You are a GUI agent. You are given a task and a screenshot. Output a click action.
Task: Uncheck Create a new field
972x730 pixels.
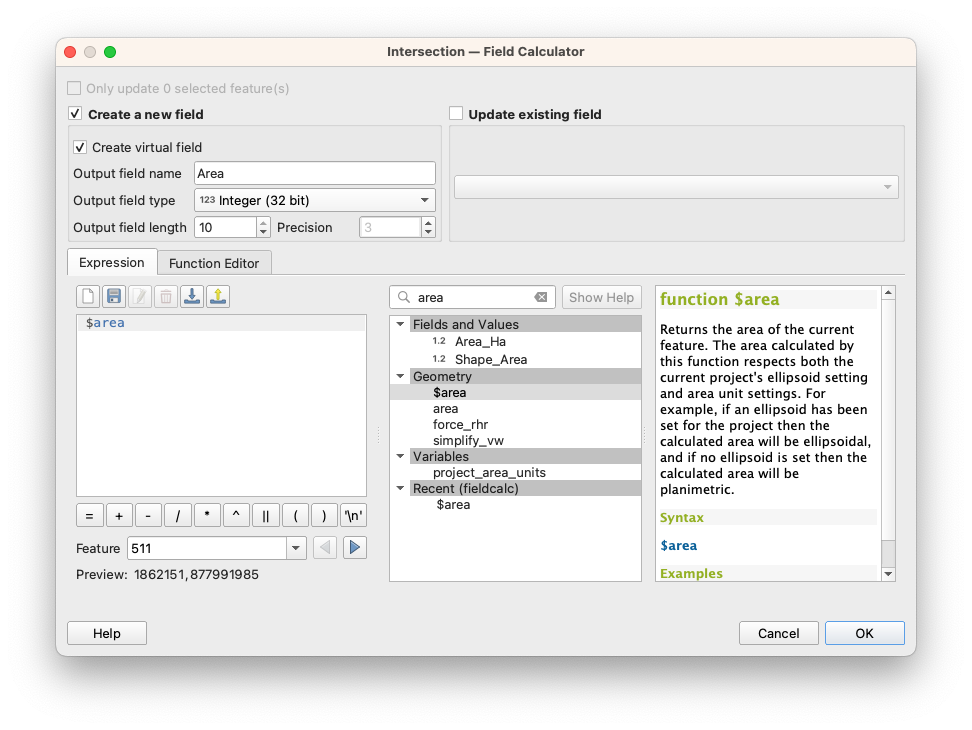75,114
